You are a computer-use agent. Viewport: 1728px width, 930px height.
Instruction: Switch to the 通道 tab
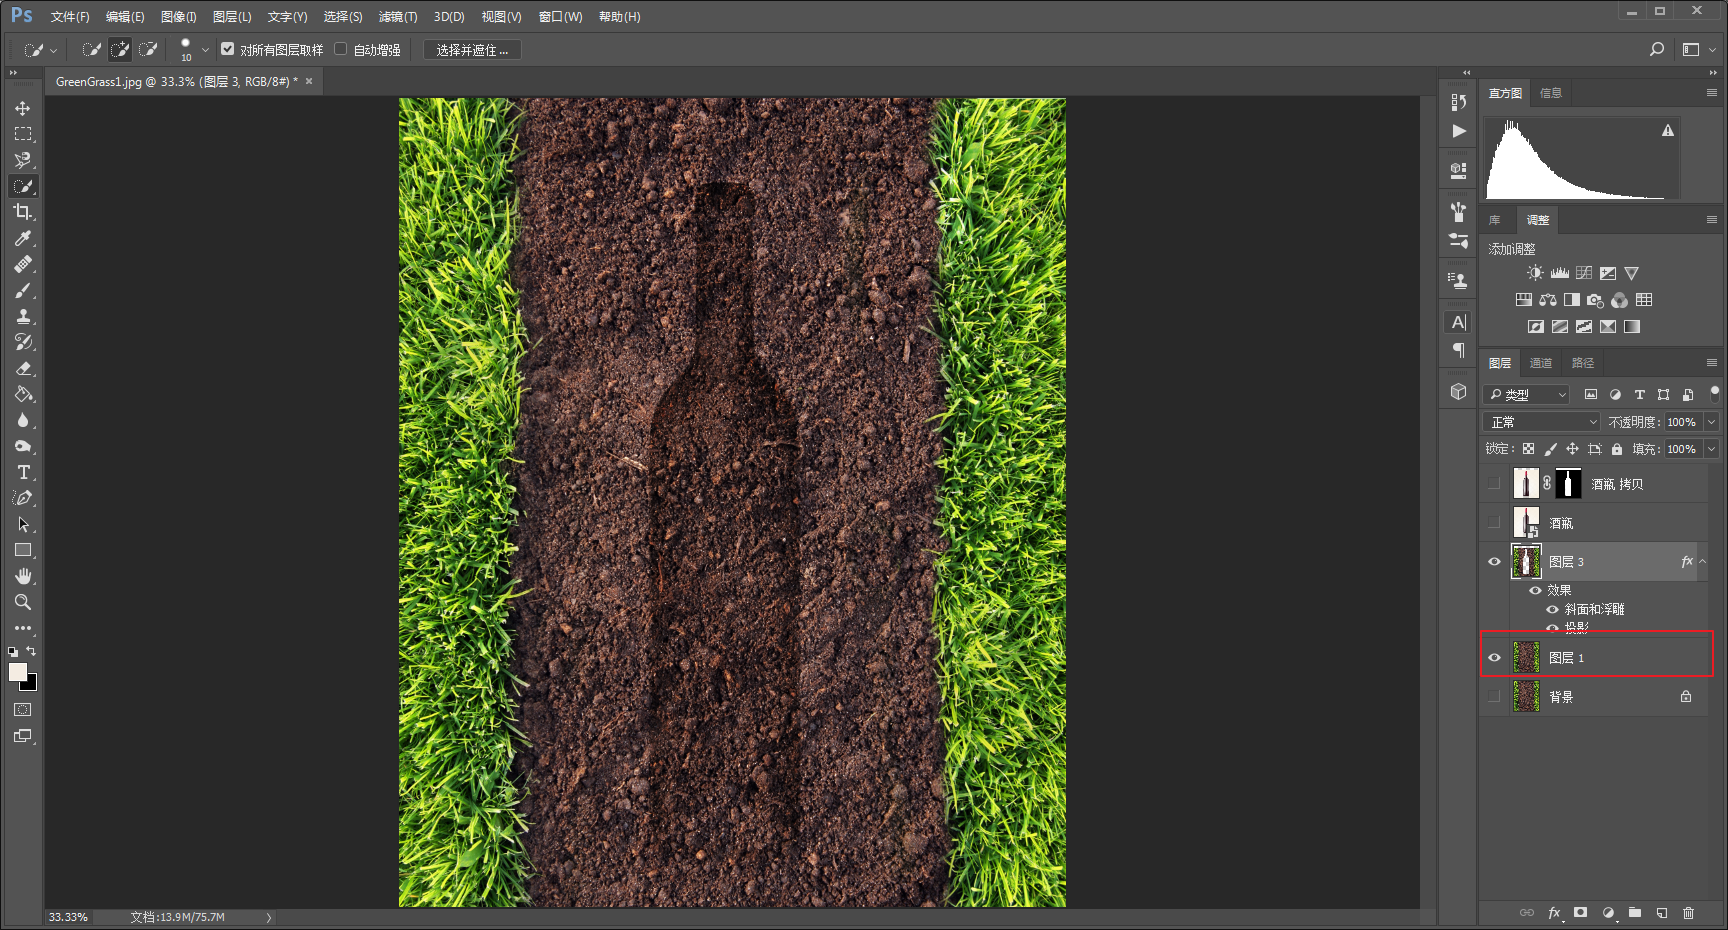1541,363
